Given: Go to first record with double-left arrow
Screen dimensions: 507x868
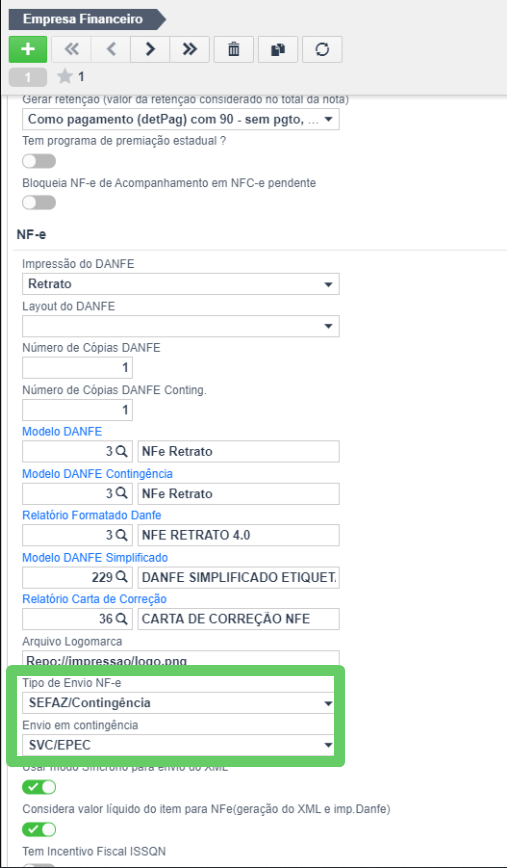Looking at the screenshot, I should pyautogui.click(x=71, y=50).
